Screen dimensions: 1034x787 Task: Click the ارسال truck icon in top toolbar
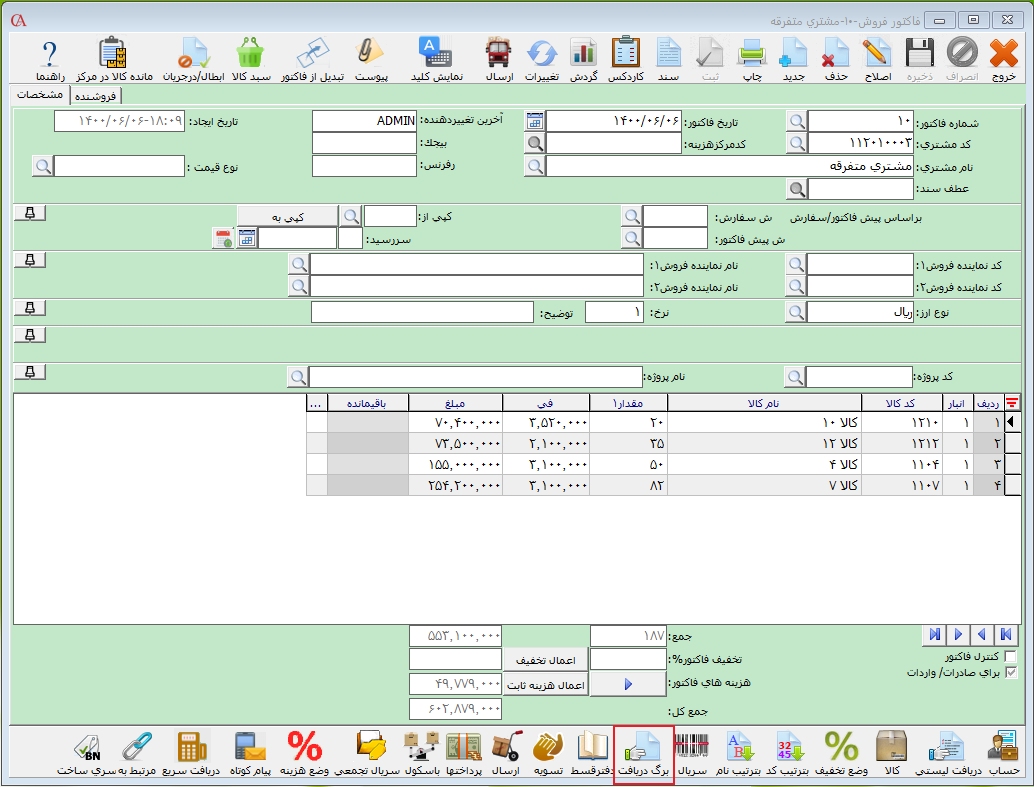point(498,58)
